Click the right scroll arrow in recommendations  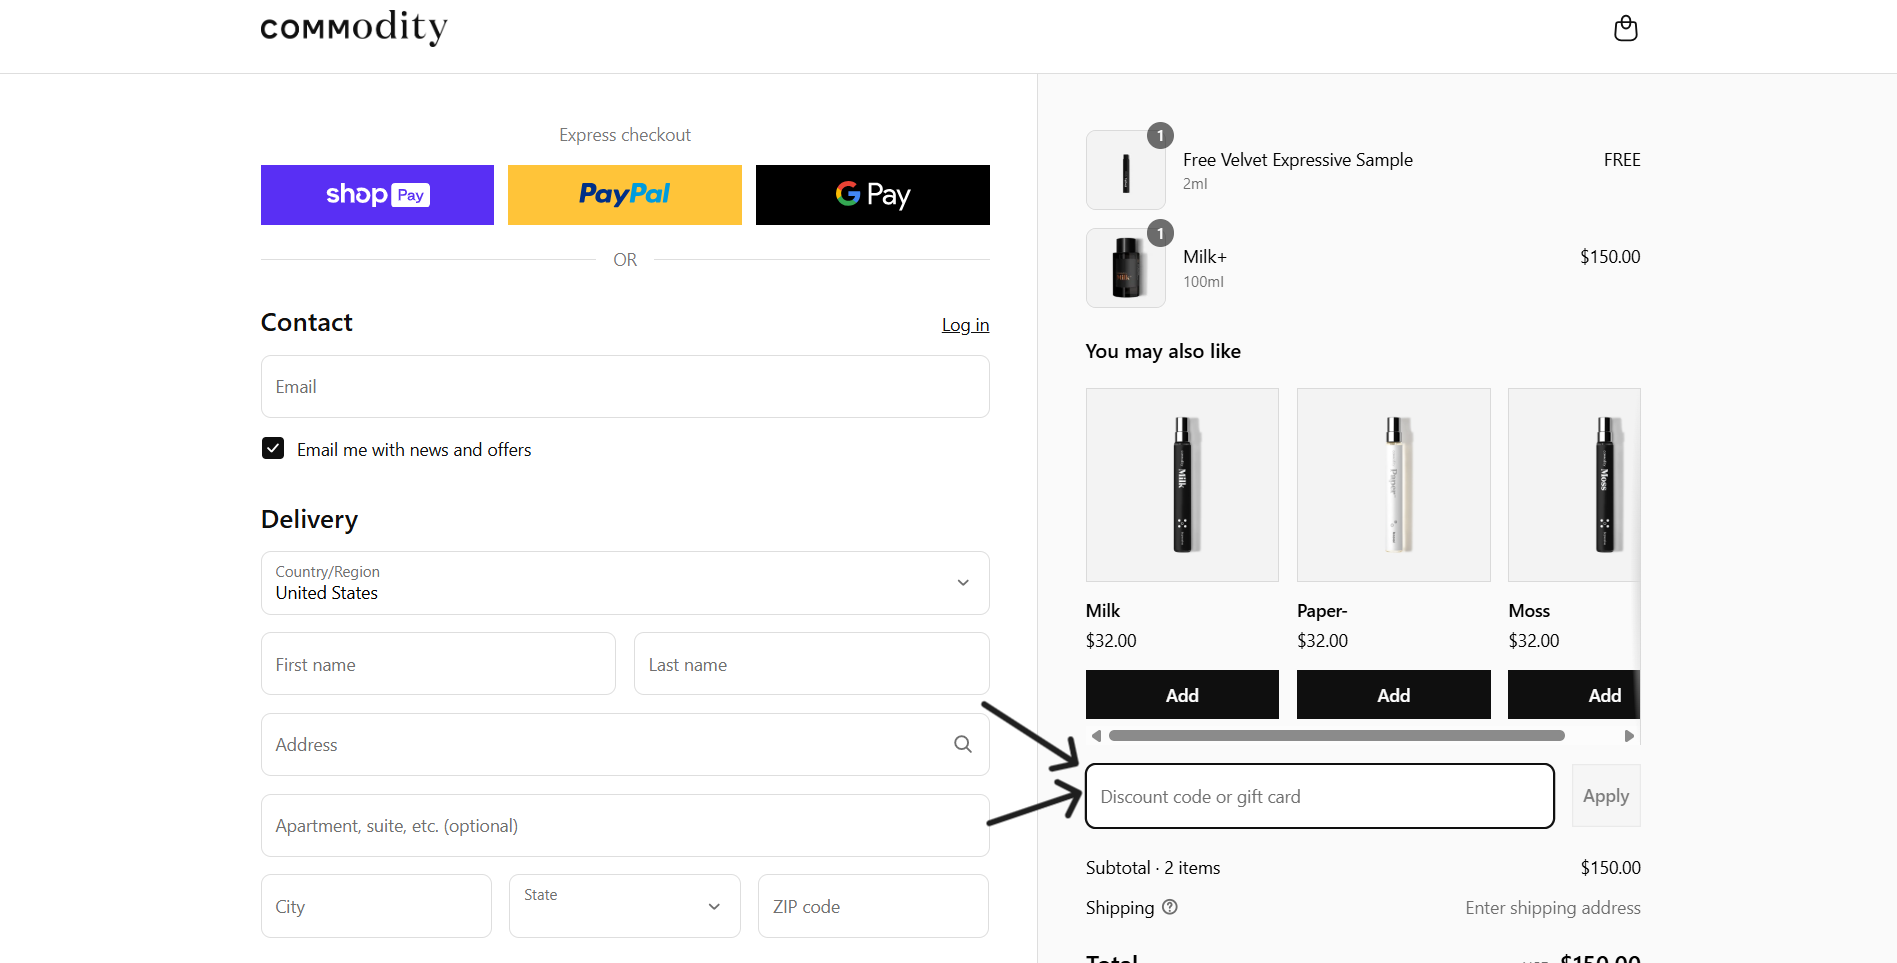click(1629, 736)
